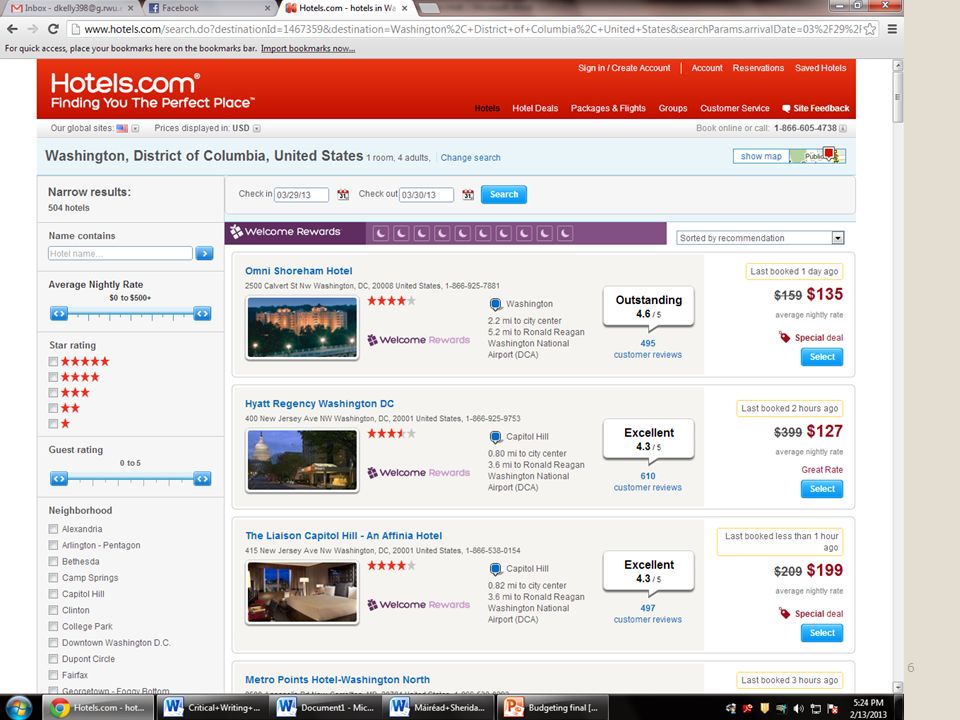960x720 pixels.
Task: Click the Check in date field
Action: (x=301, y=195)
